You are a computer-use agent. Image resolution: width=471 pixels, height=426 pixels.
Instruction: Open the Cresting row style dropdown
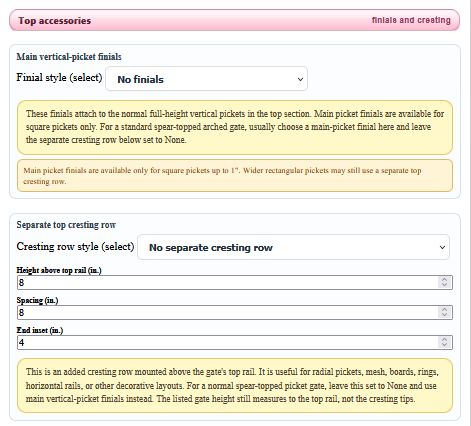[x=293, y=247]
